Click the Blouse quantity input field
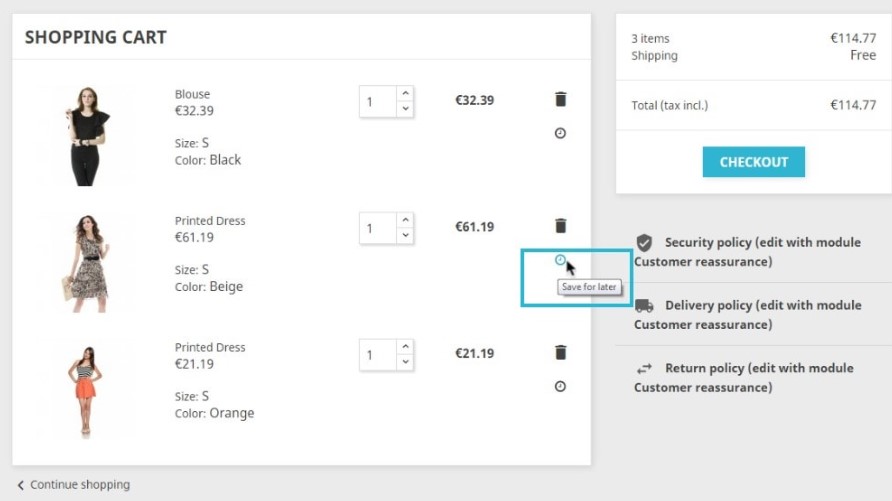Image resolution: width=892 pixels, height=501 pixels. pos(377,101)
